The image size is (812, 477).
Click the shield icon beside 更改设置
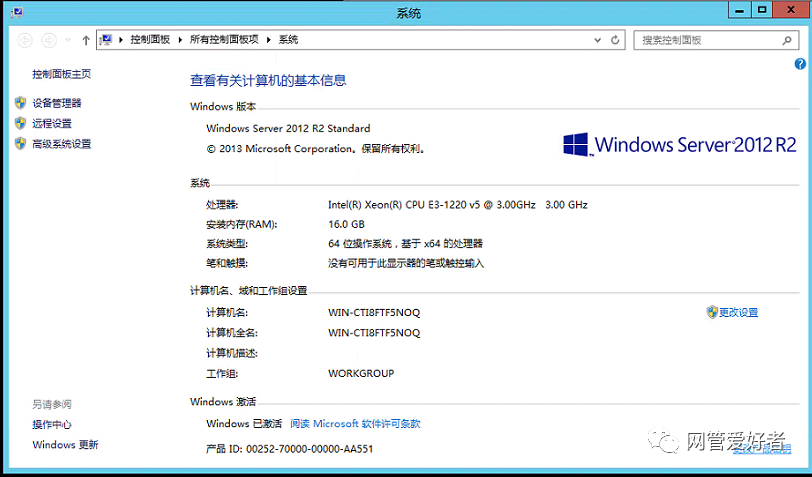click(x=712, y=312)
